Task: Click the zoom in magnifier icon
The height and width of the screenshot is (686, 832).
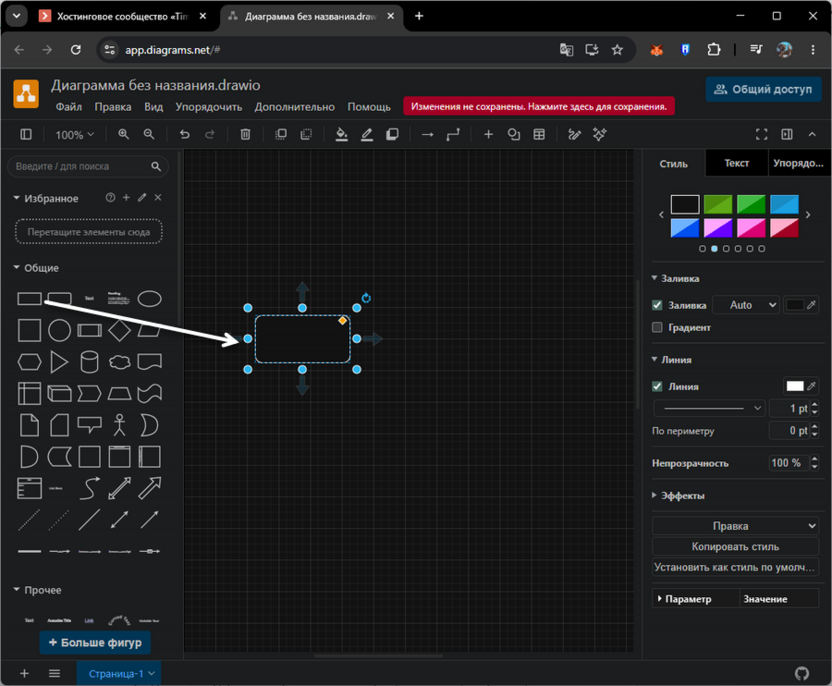Action: (x=124, y=135)
